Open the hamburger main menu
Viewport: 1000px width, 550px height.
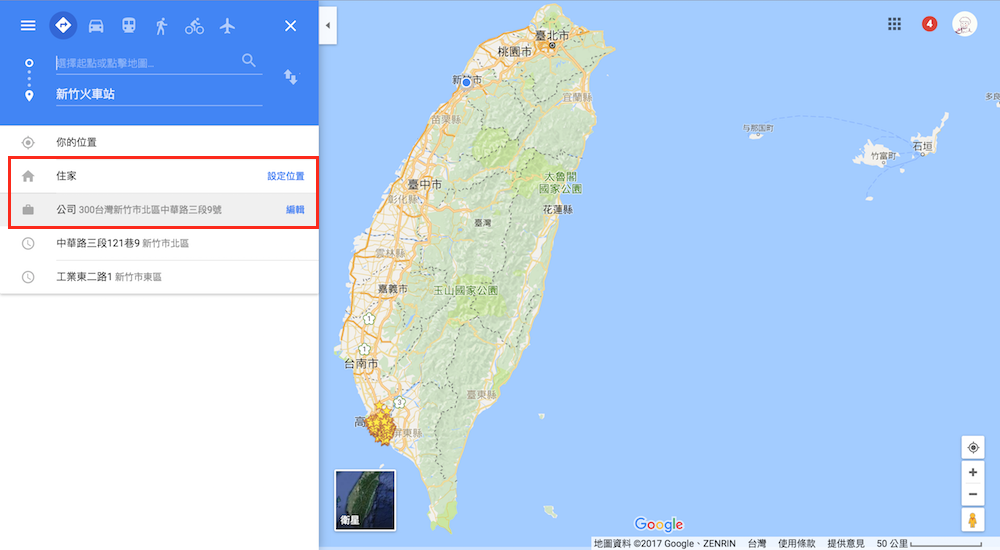(27, 26)
